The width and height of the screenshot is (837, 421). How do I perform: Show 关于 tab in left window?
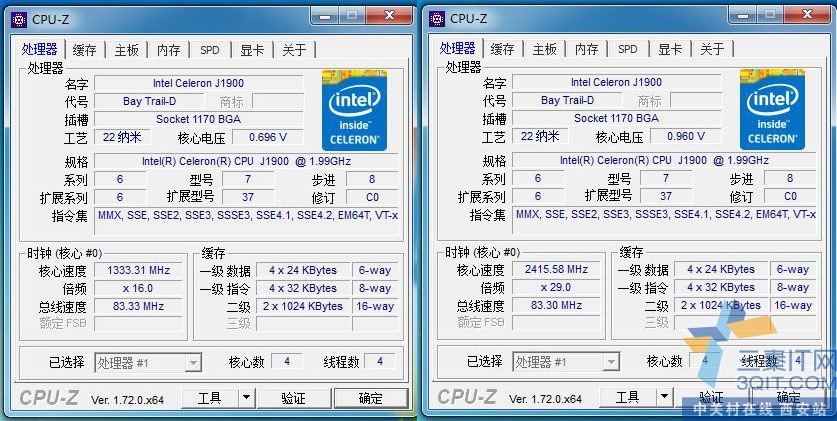[294, 50]
